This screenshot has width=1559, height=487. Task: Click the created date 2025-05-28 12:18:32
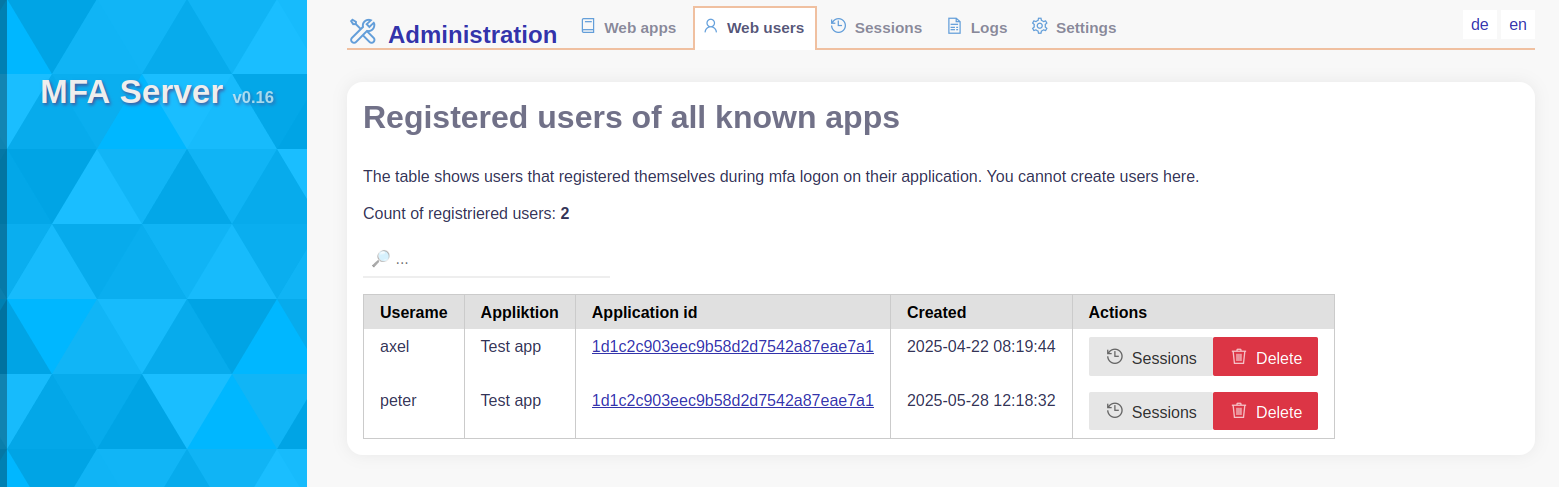point(981,401)
